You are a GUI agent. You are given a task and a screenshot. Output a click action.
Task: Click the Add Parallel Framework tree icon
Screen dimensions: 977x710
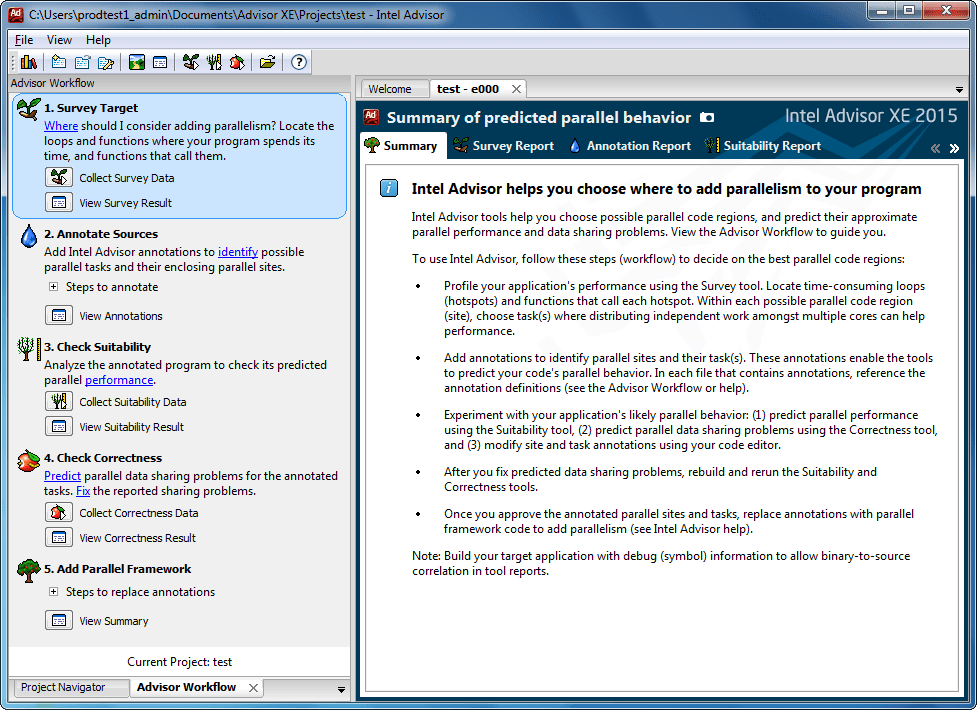[x=29, y=570]
